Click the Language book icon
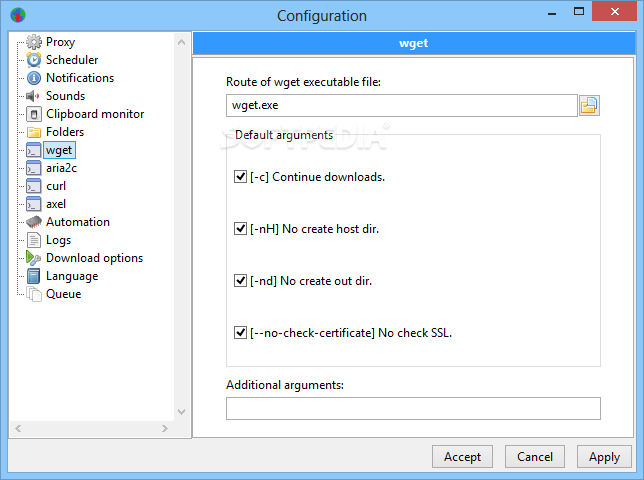 coord(34,276)
